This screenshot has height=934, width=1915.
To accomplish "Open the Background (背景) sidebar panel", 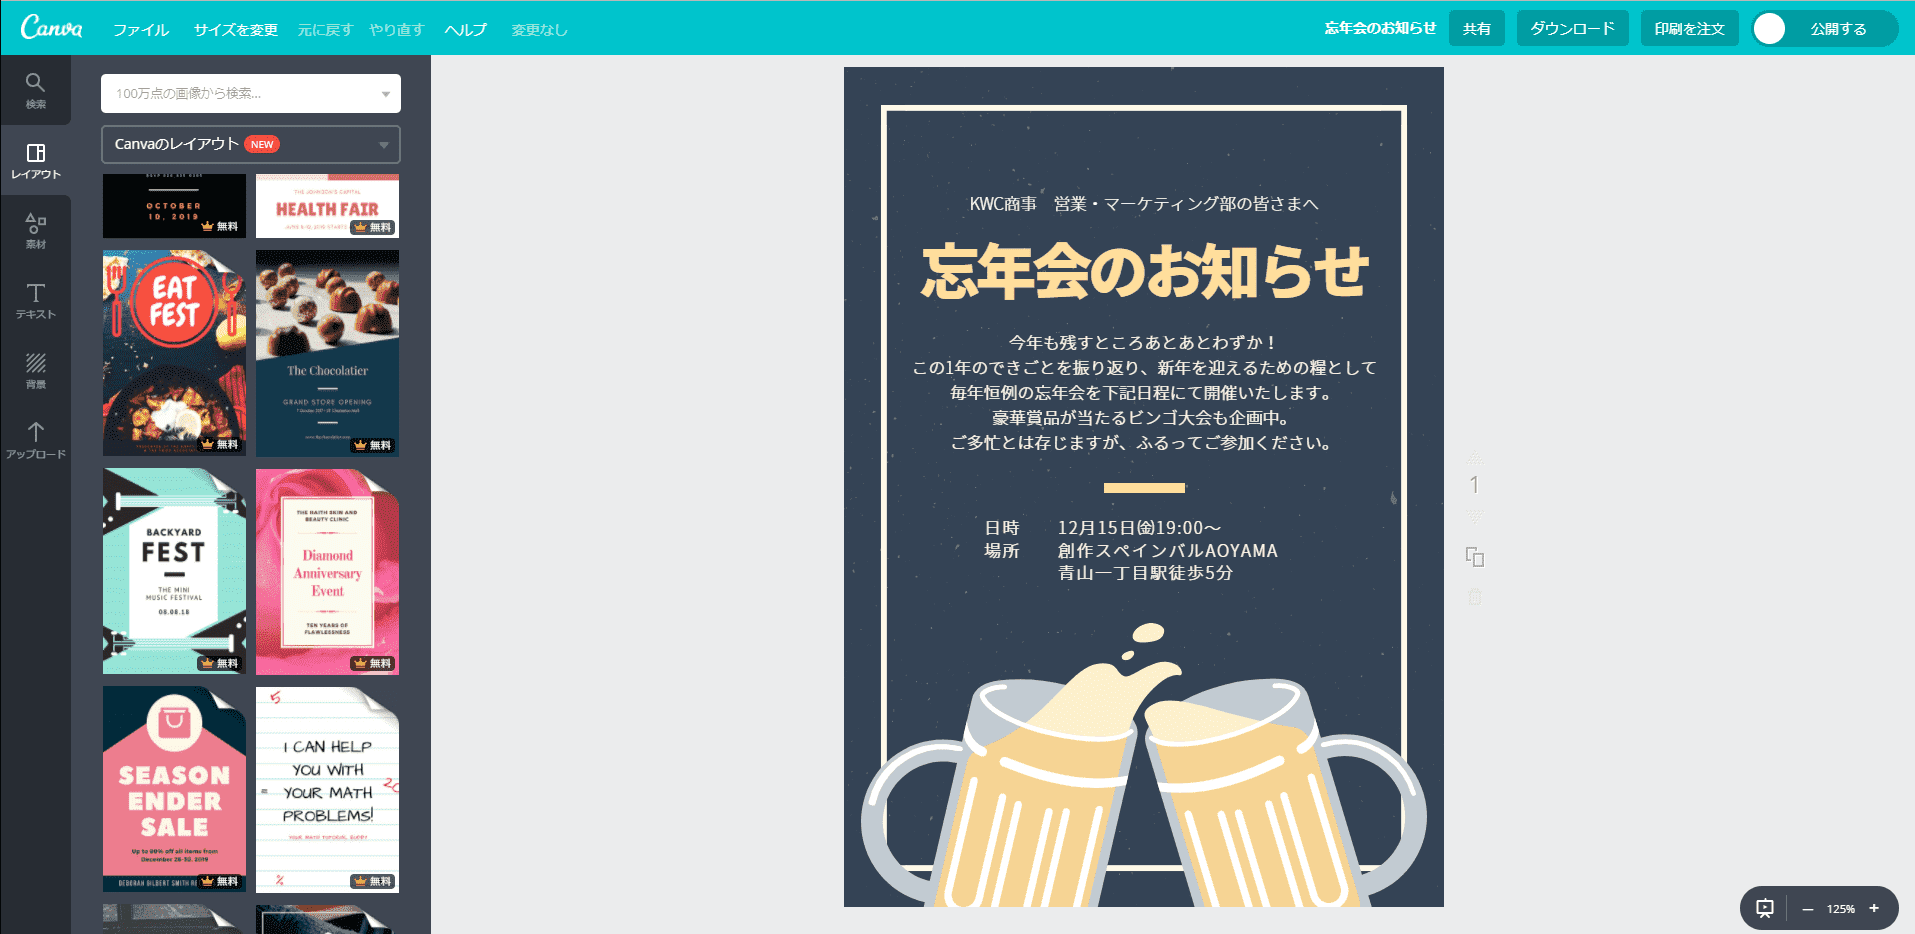I will coord(35,370).
